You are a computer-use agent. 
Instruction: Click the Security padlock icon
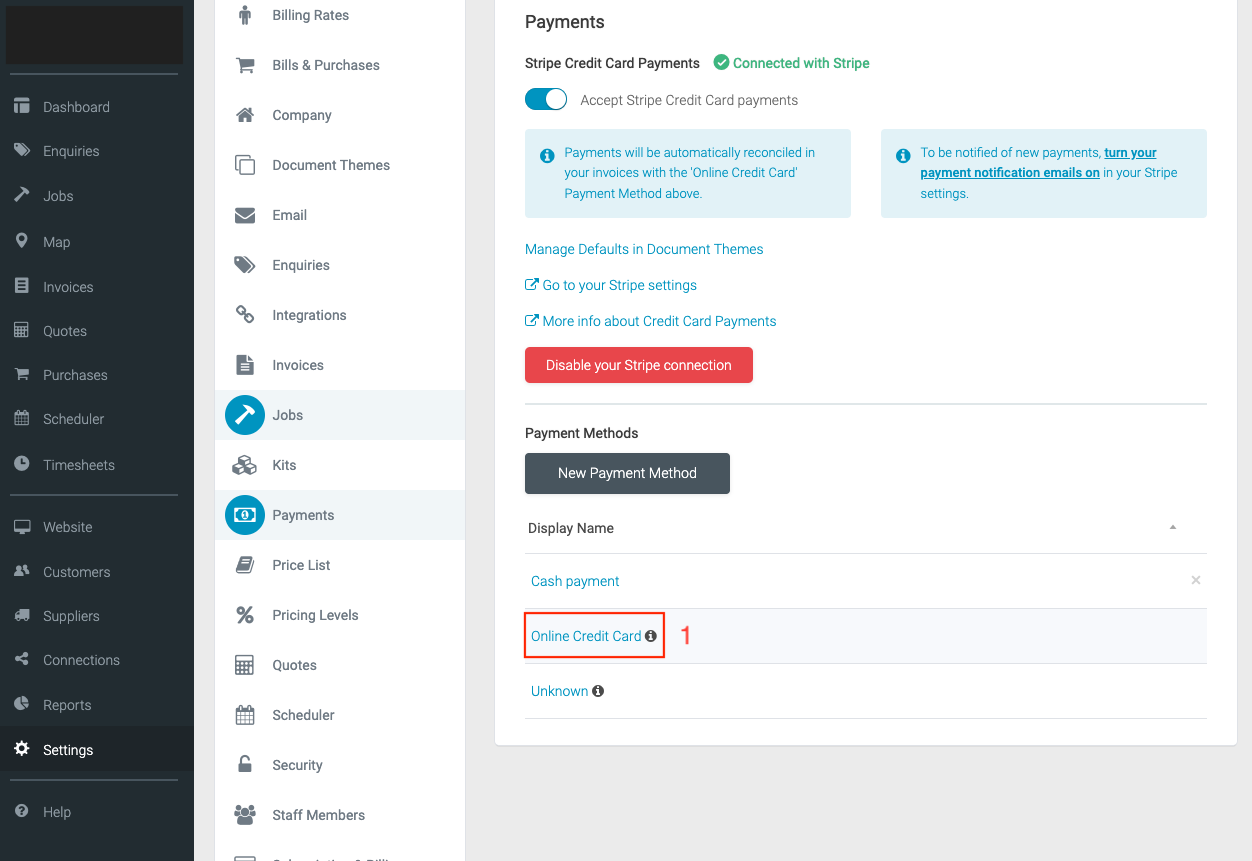click(x=245, y=765)
